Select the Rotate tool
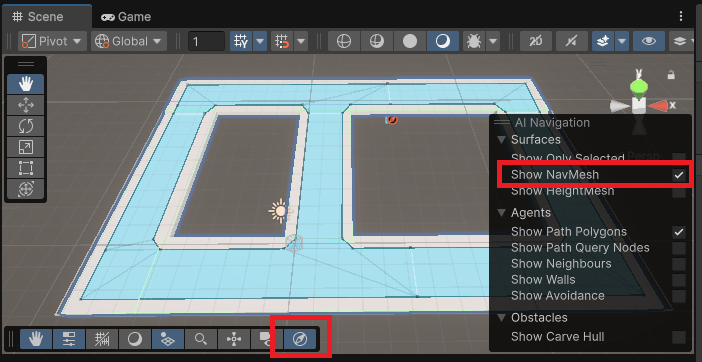 pyautogui.click(x=26, y=126)
